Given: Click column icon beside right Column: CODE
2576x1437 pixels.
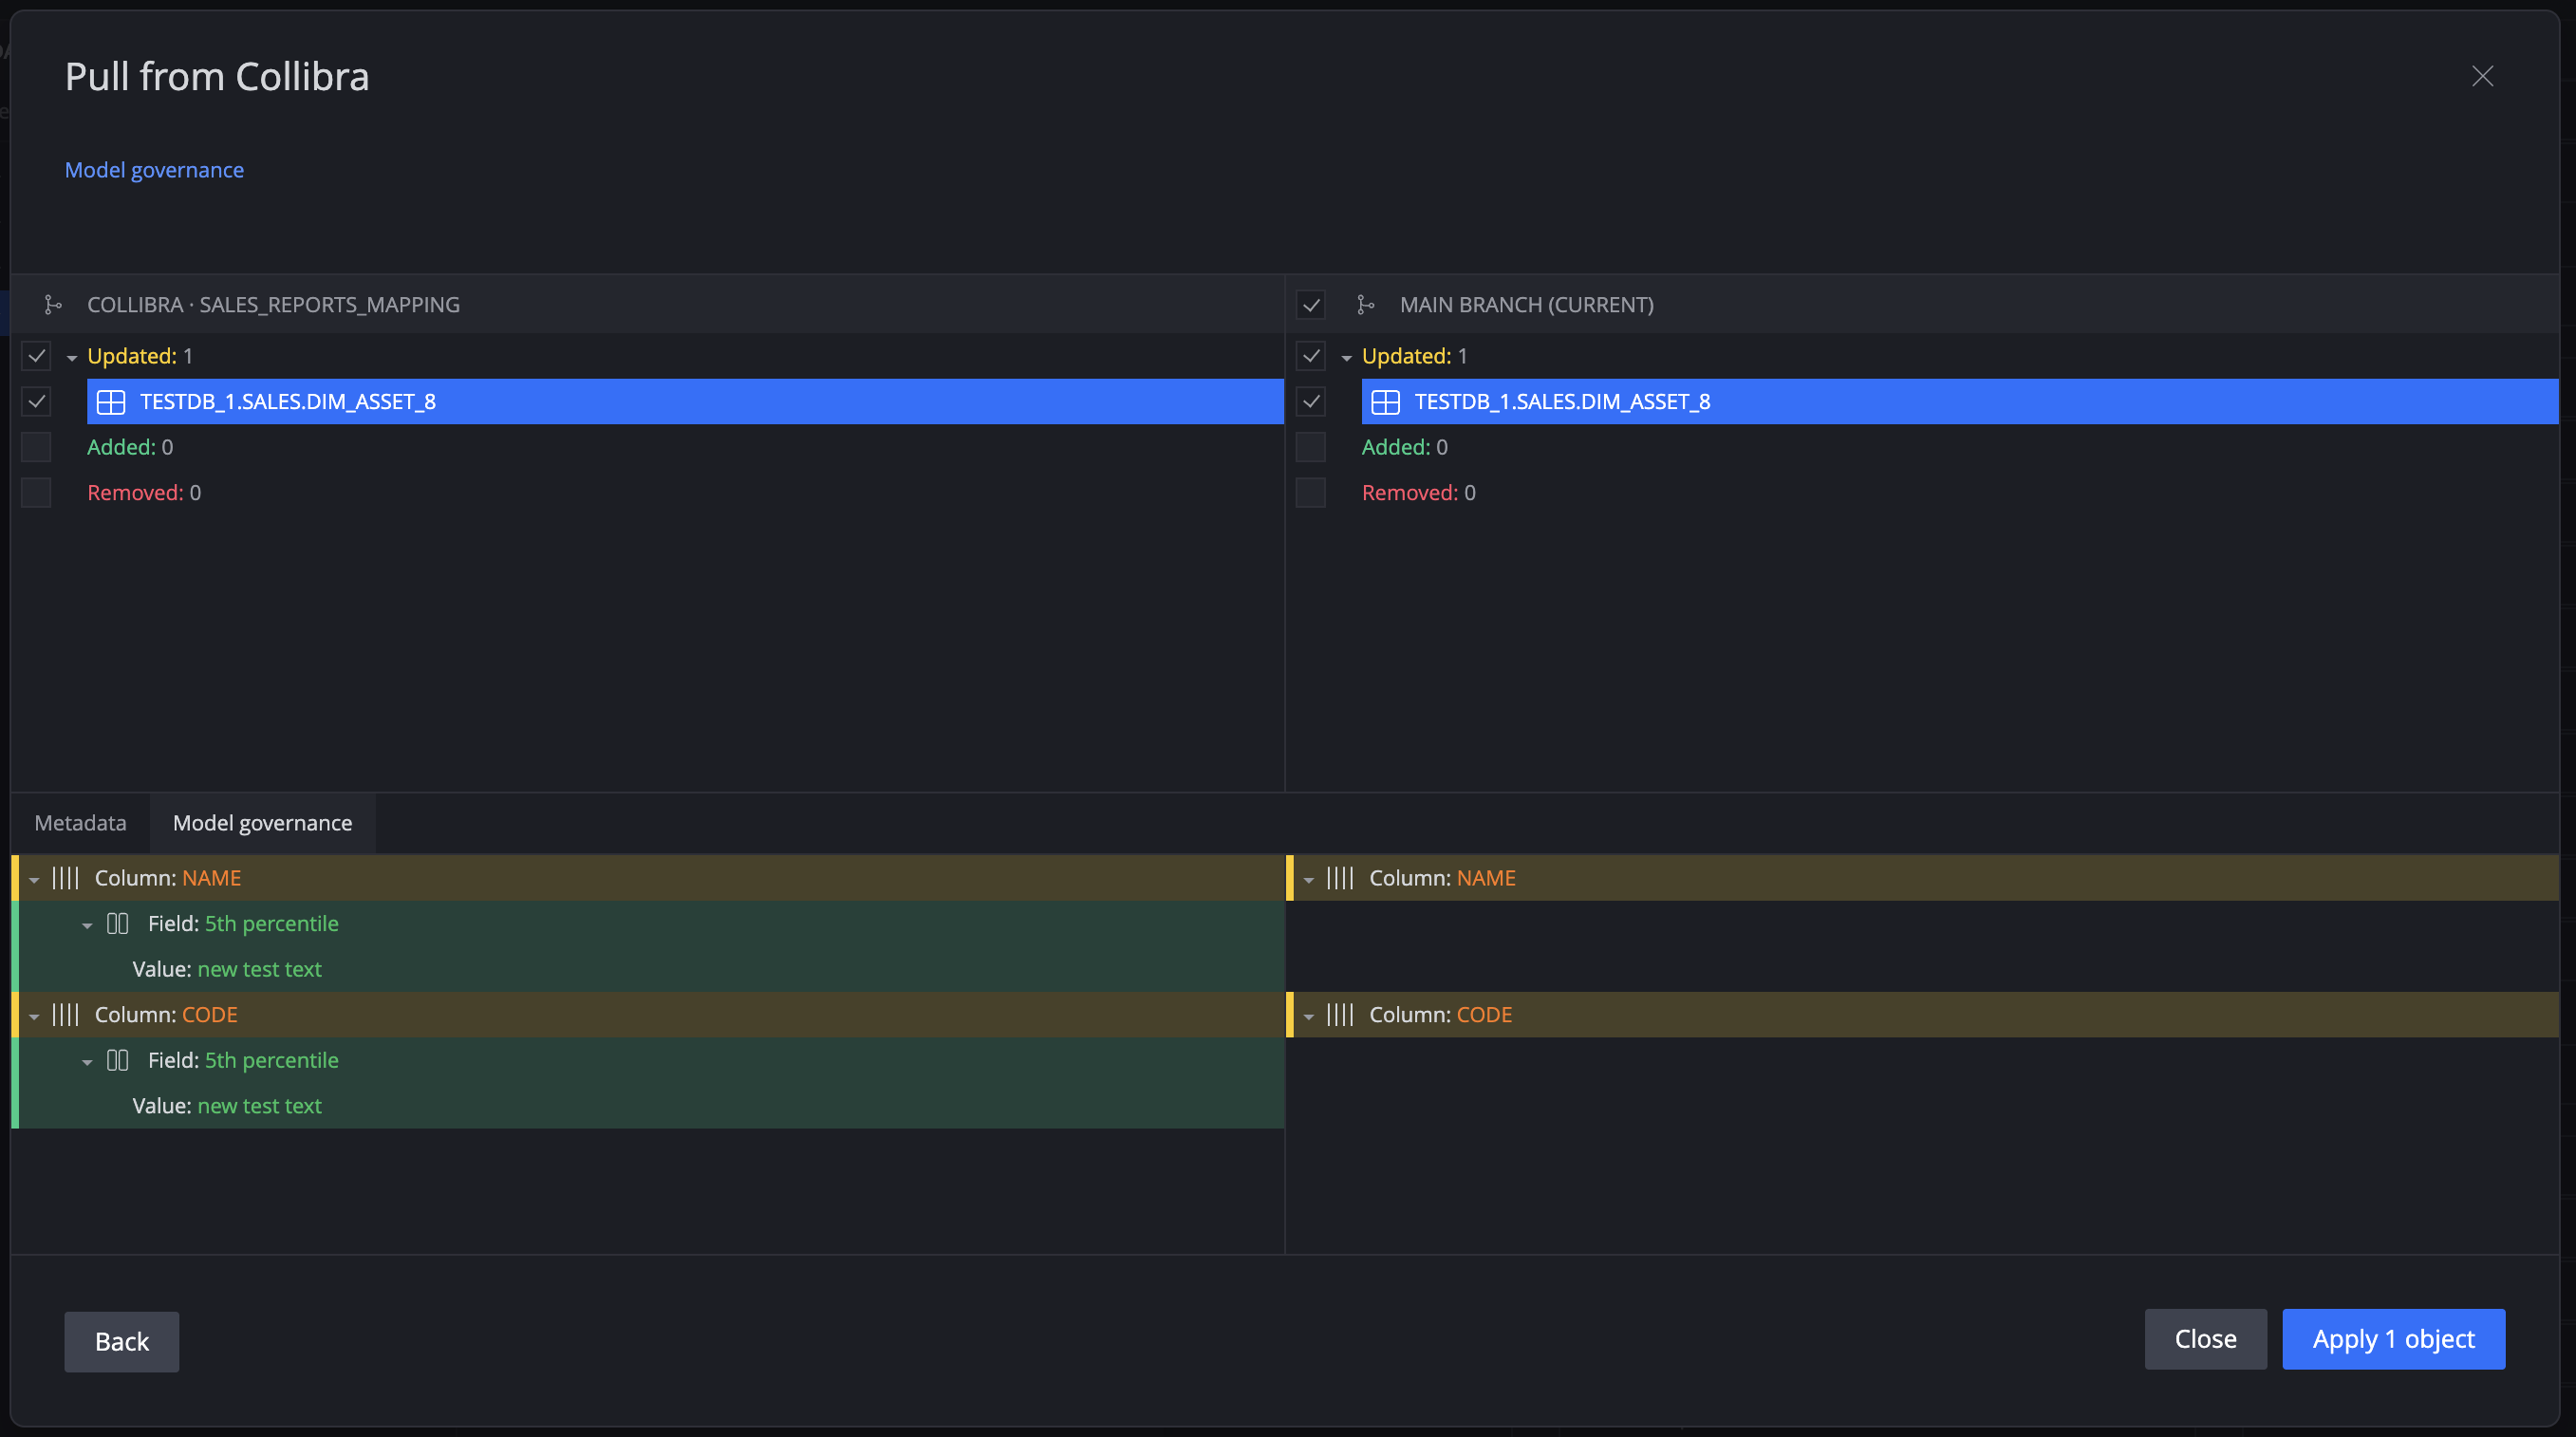Looking at the screenshot, I should [x=1340, y=1015].
